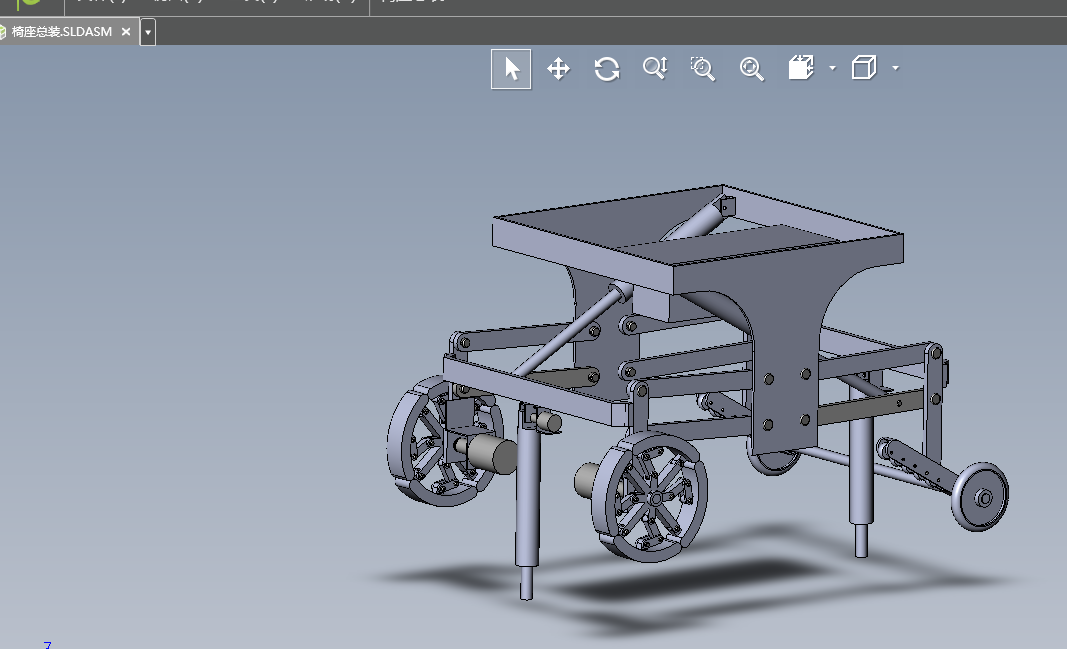Switch to the 椅座总装.SLDASM tab
This screenshot has width=1067, height=649.
pos(62,32)
